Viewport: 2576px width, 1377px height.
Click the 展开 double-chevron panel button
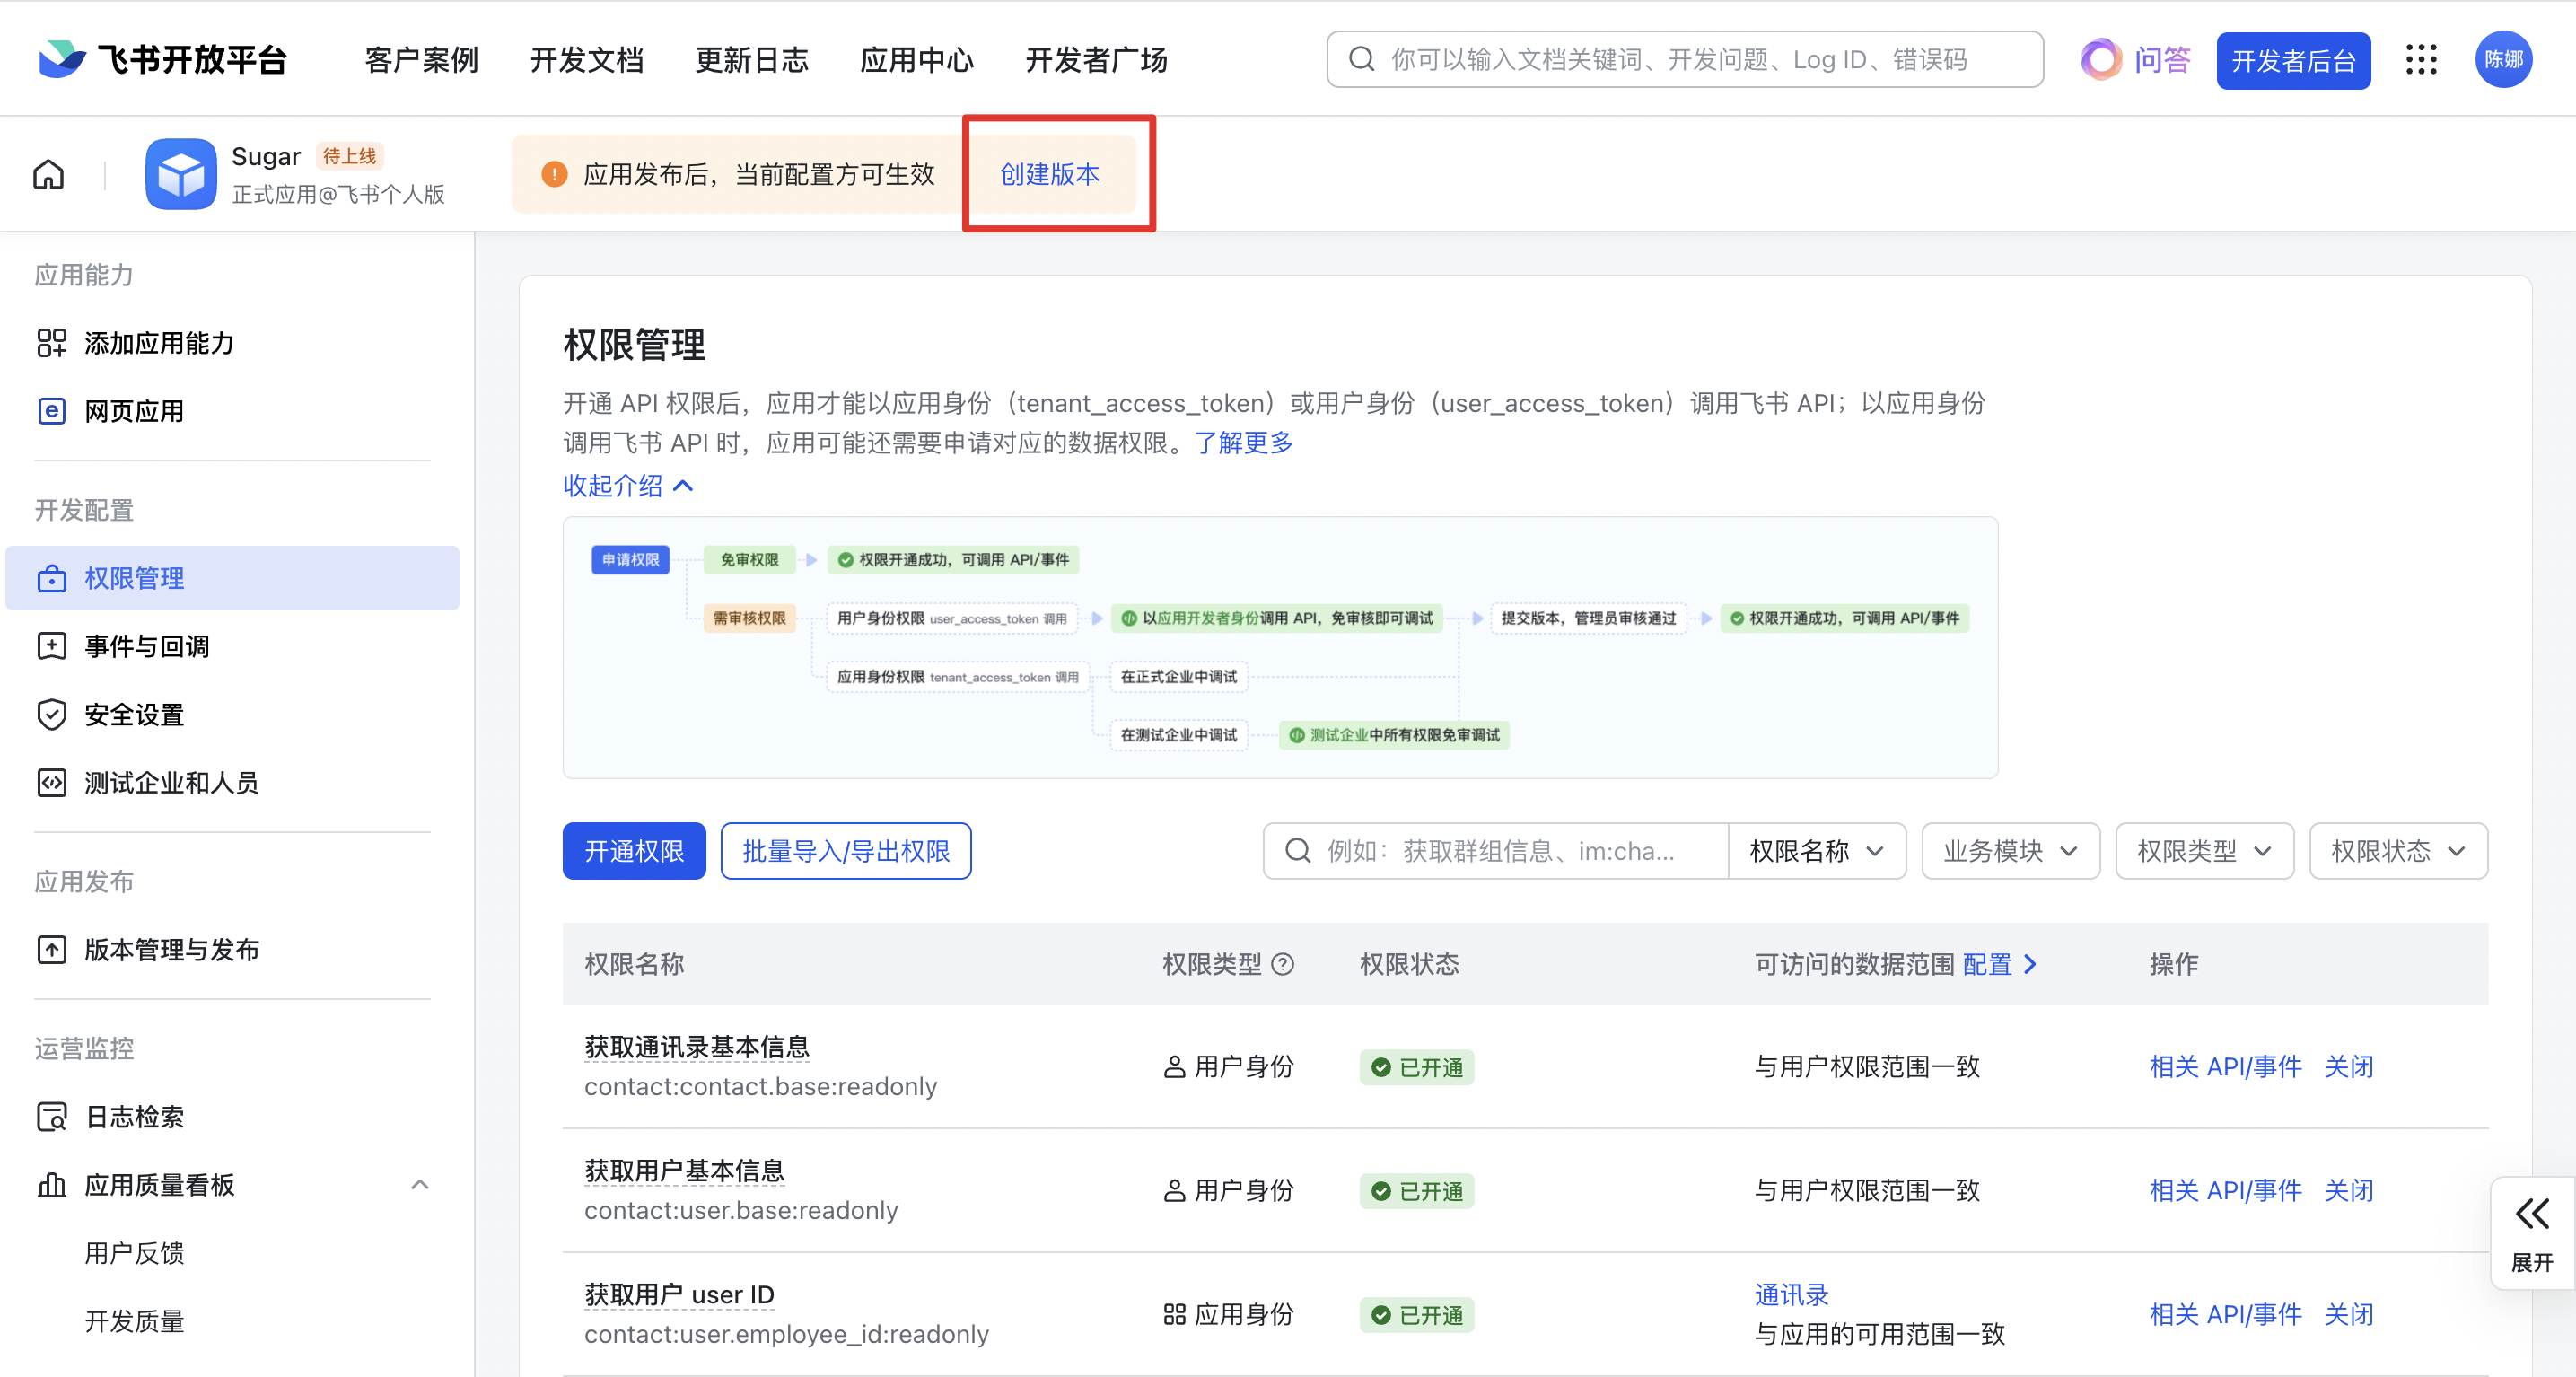coord(2532,1233)
